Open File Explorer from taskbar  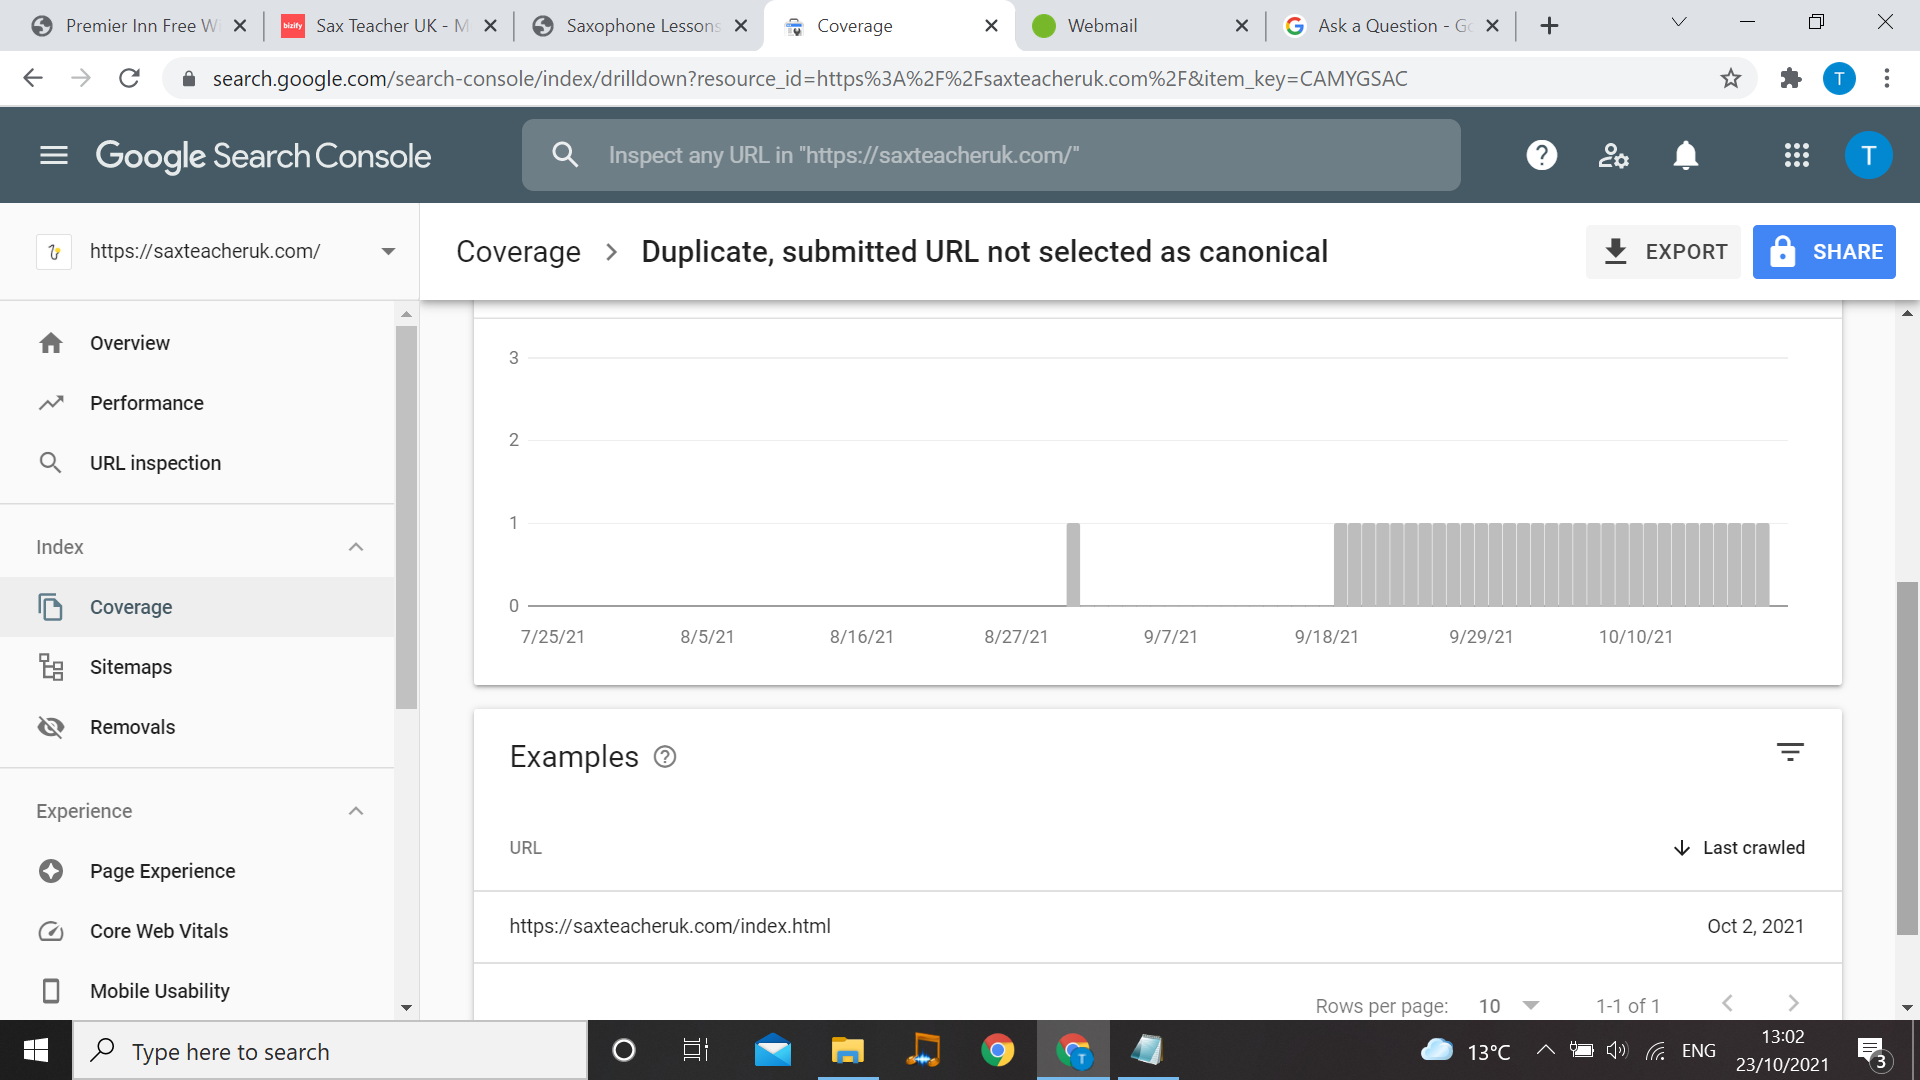click(x=847, y=1051)
